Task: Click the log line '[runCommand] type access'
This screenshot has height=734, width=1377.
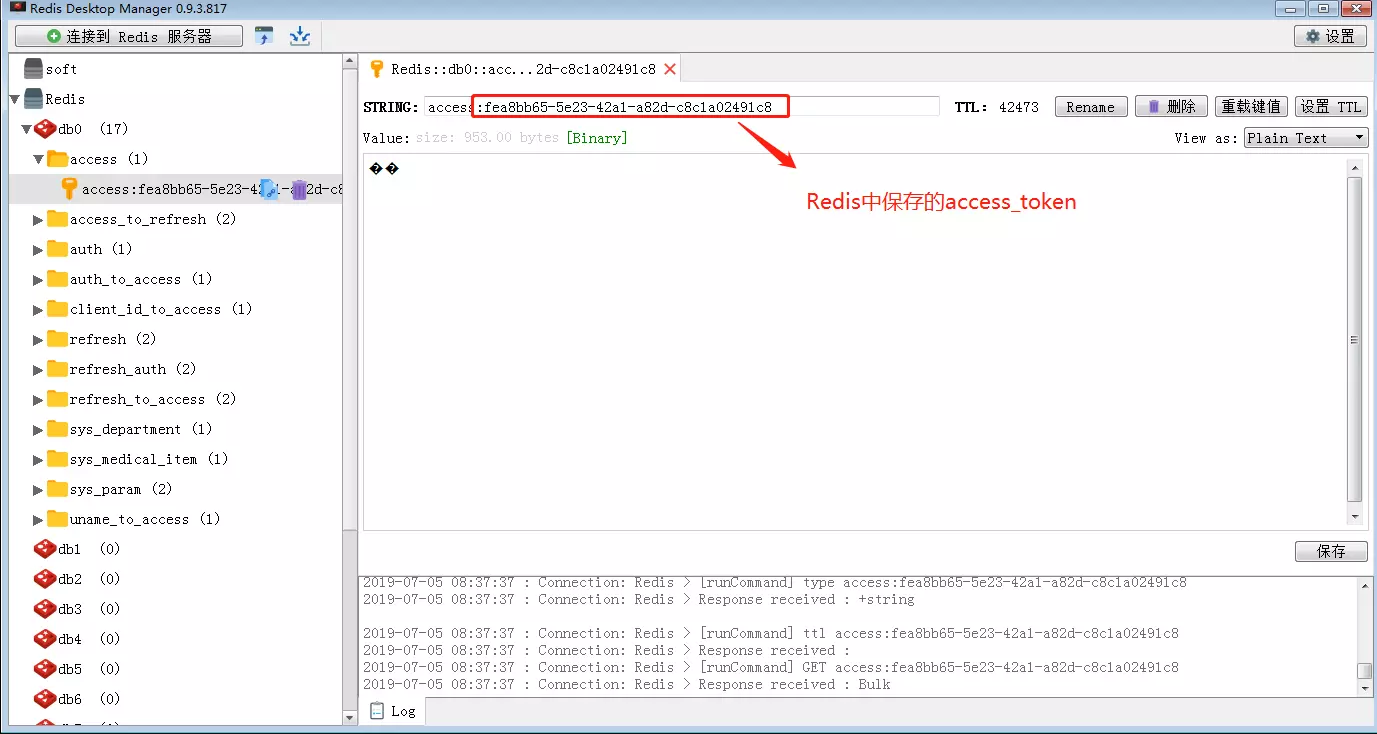Action: [x=775, y=582]
